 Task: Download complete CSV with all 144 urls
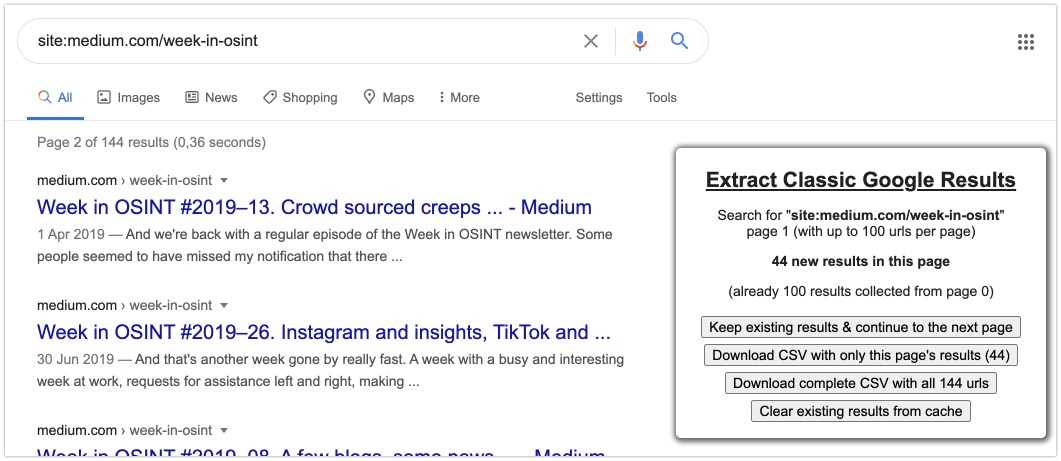(861, 383)
